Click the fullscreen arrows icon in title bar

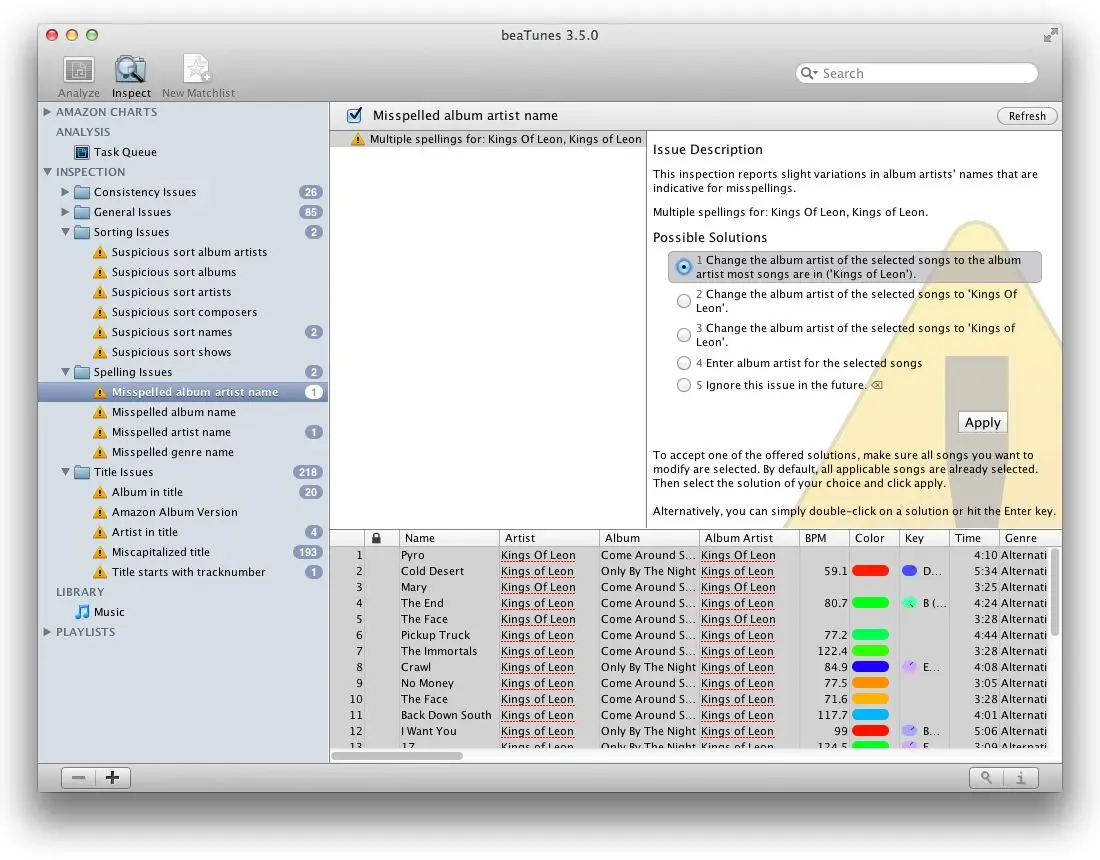click(x=1050, y=35)
